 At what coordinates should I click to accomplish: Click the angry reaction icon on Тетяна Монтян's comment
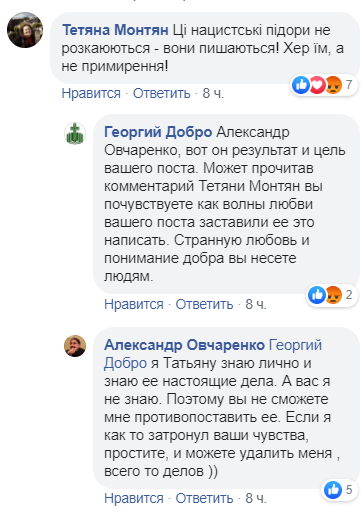click(333, 85)
